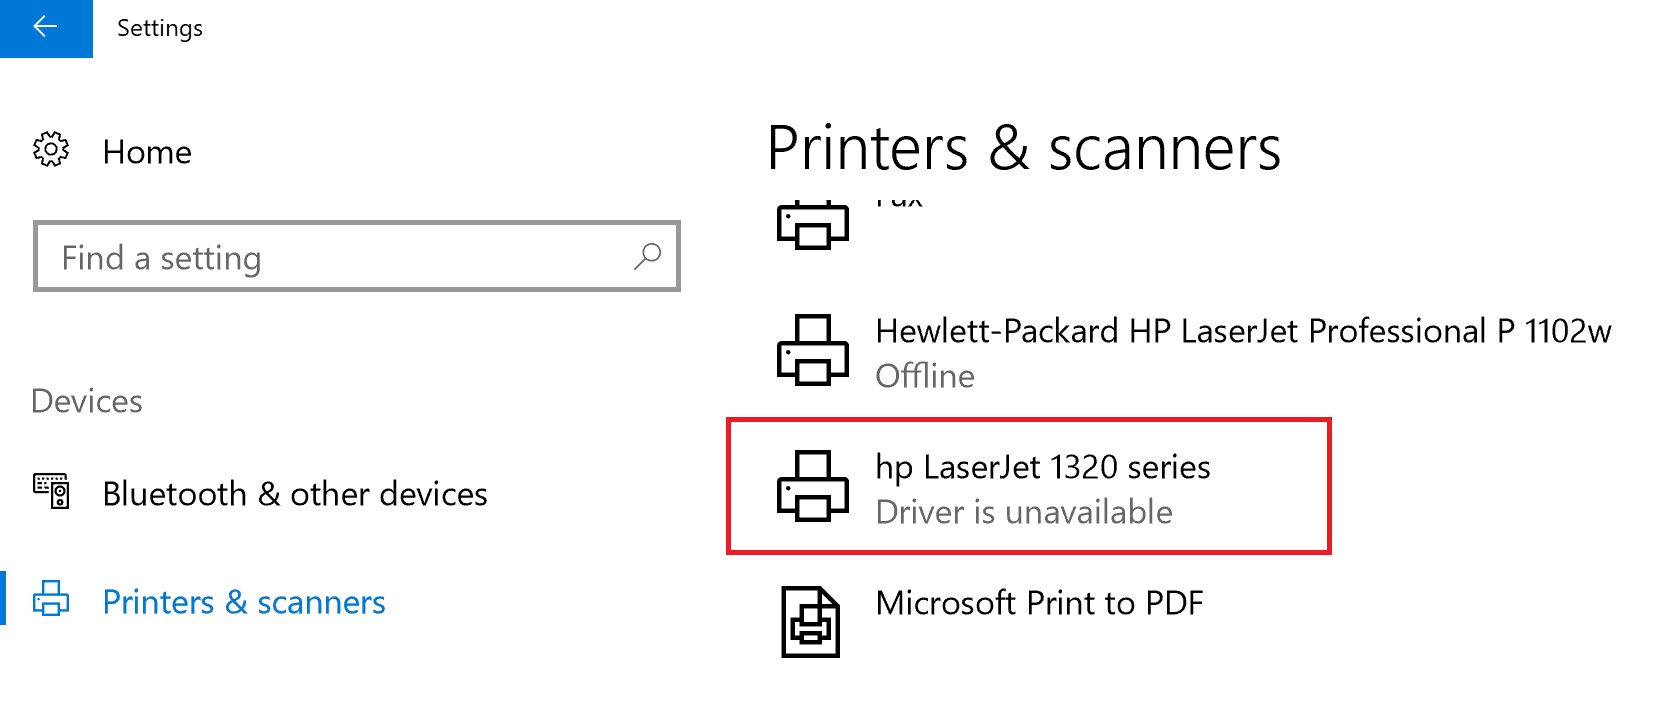Viewport: 1667px width, 712px height.
Task: Click the Printers & scanners sidebar icon
Action: (51, 600)
